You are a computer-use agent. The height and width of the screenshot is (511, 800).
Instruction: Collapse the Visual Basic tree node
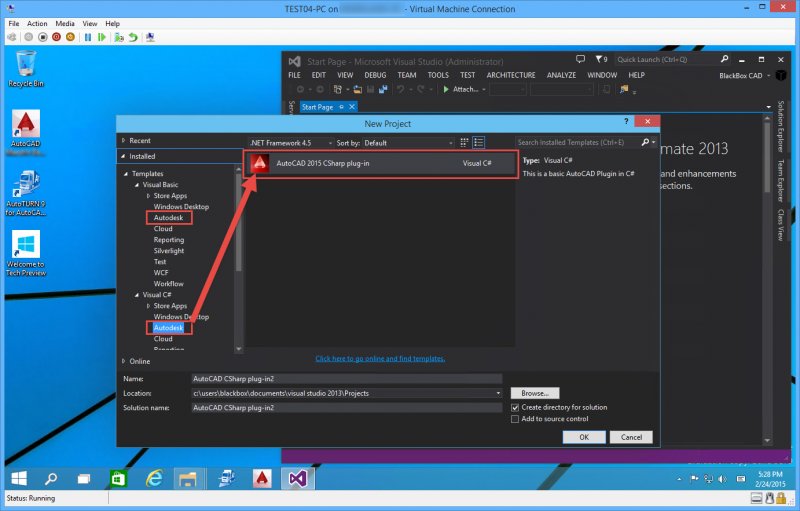point(137,185)
